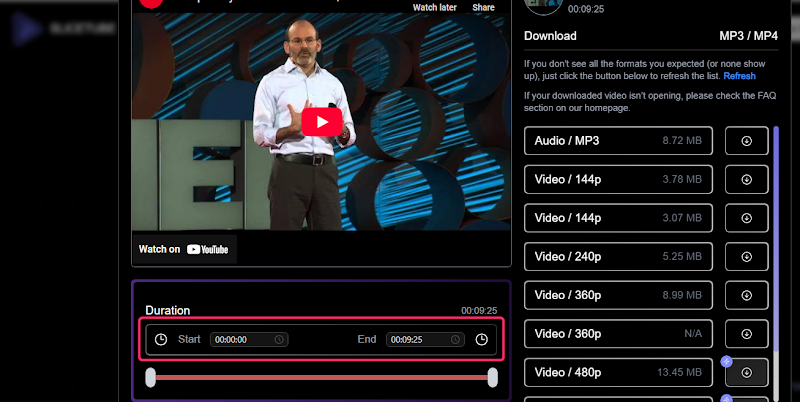Image resolution: width=800 pixels, height=402 pixels.
Task: Click the download icon for Video / 480p
Action: pyautogui.click(x=746, y=372)
